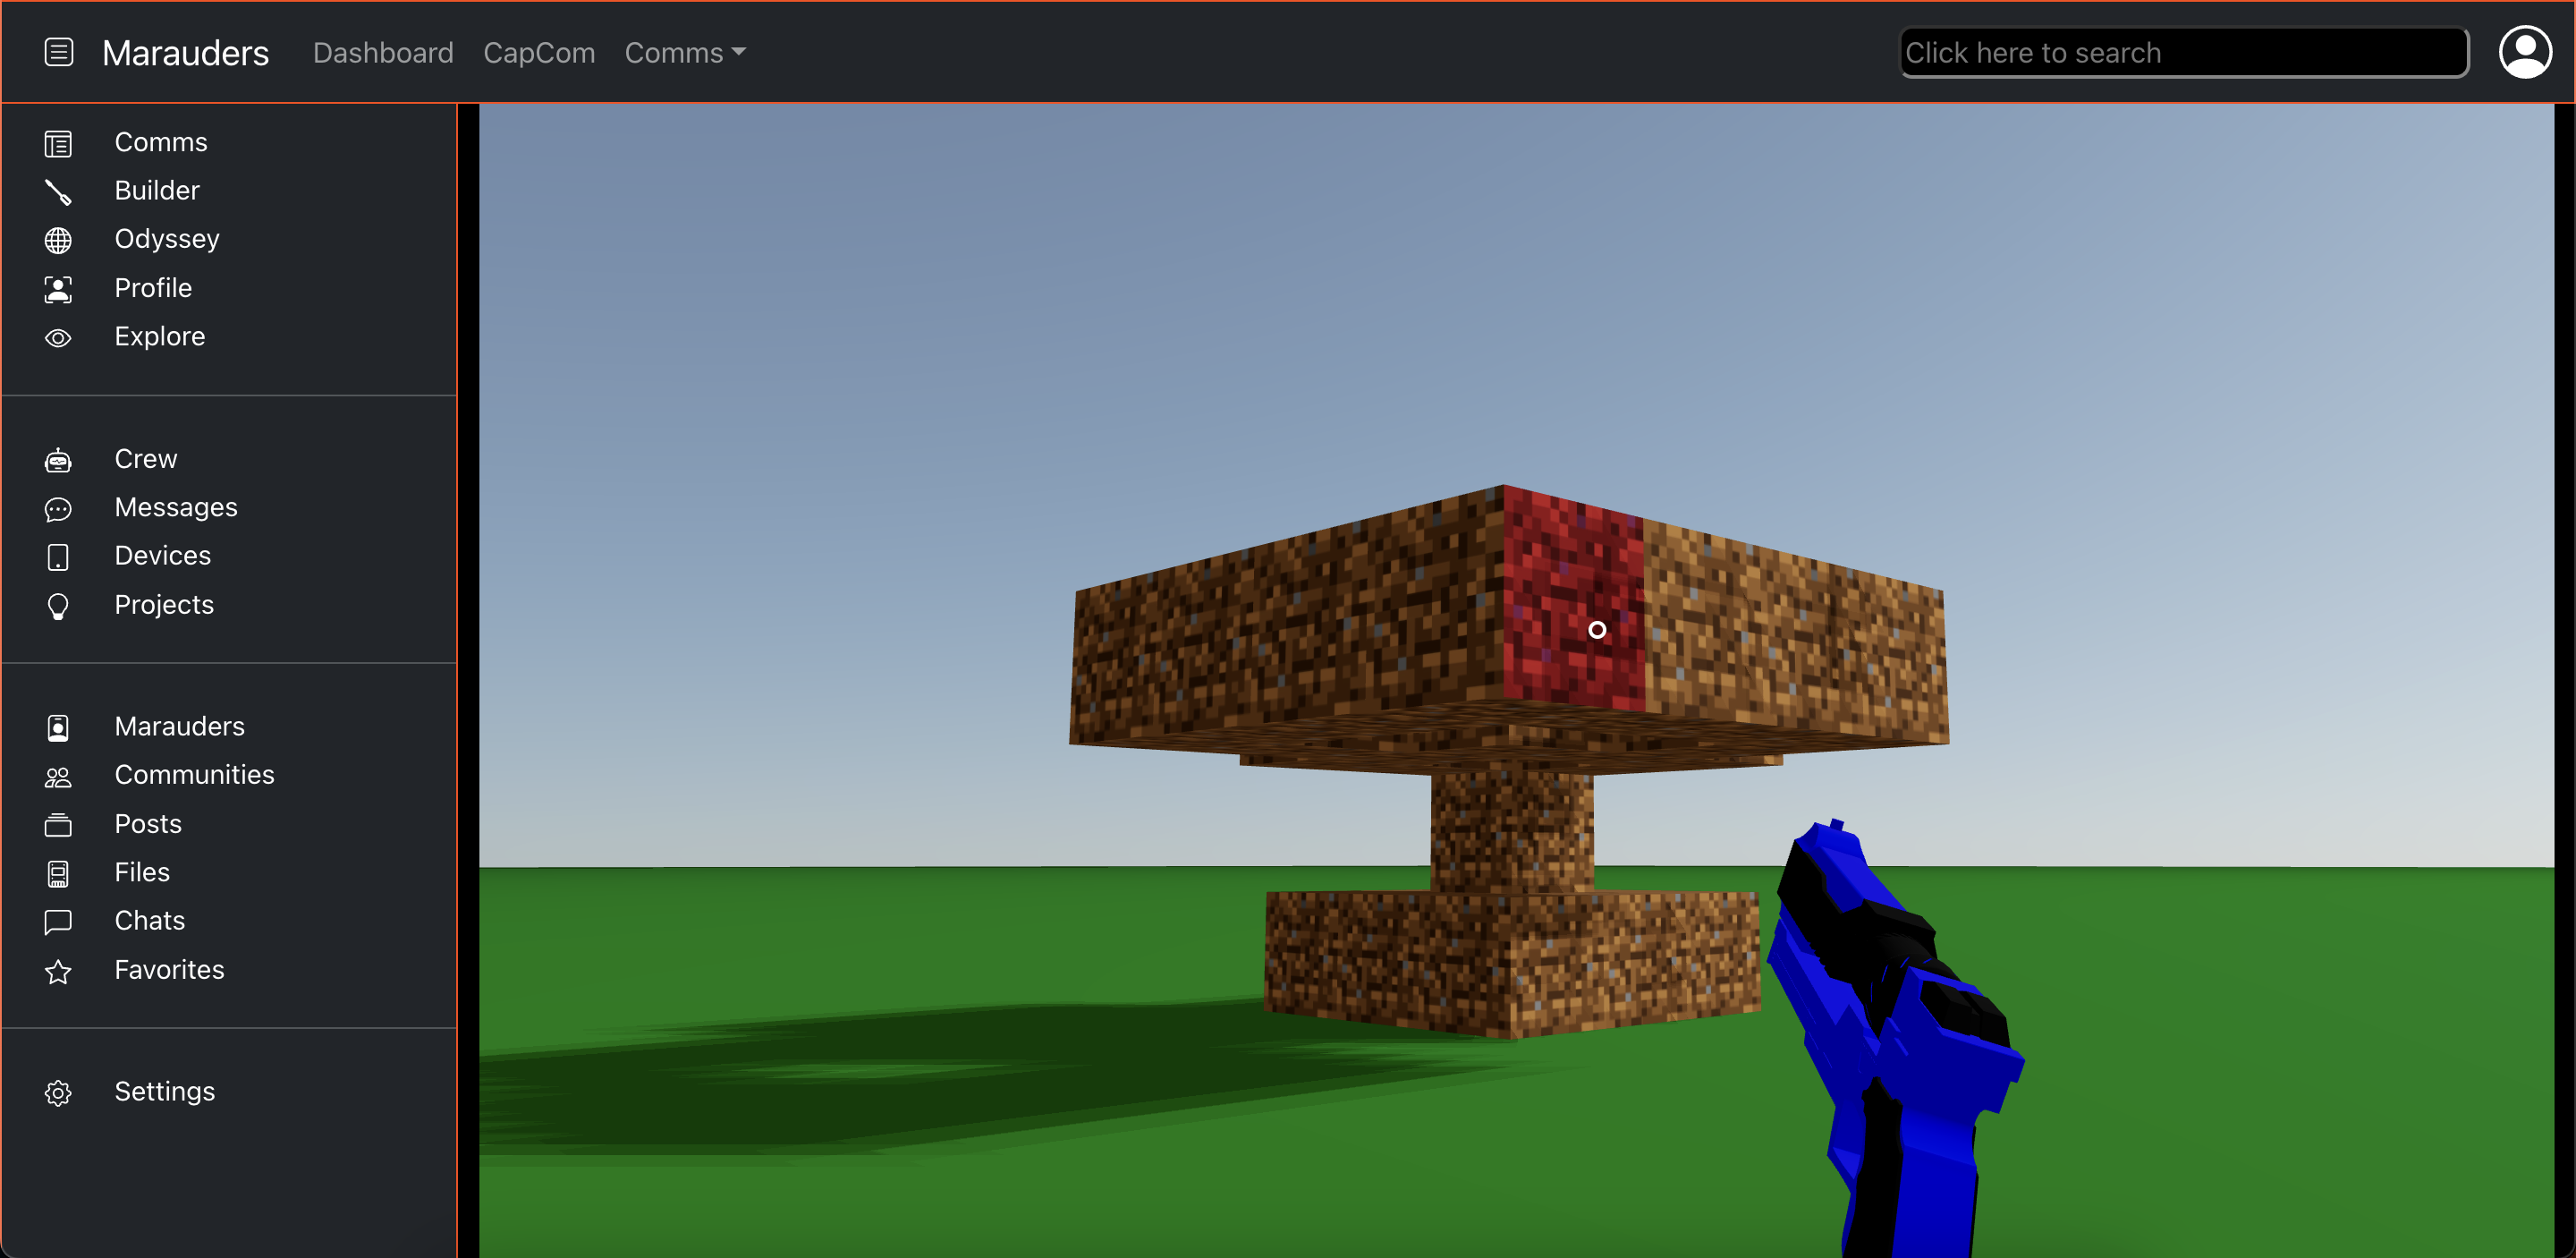Open the Files sidebar entry

pyautogui.click(x=142, y=872)
